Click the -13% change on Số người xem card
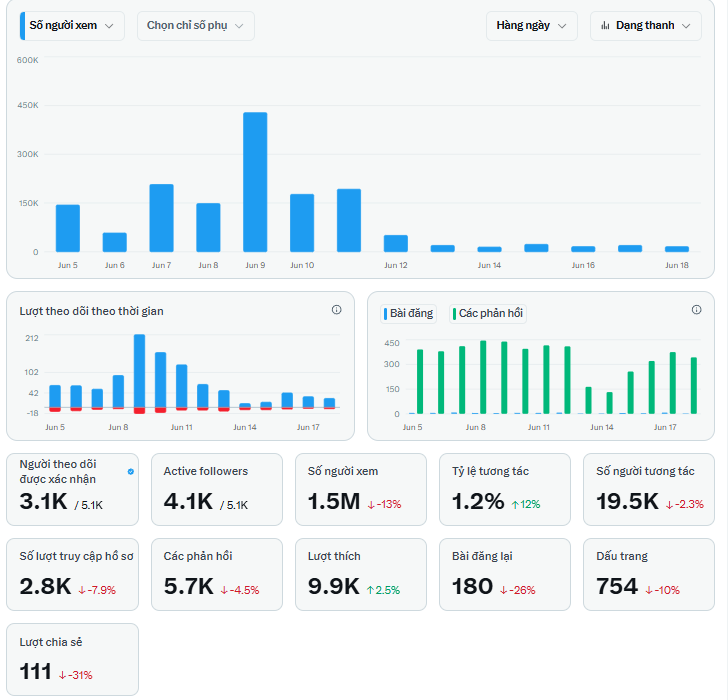This screenshot has width=728, height=700. pyautogui.click(x=384, y=504)
